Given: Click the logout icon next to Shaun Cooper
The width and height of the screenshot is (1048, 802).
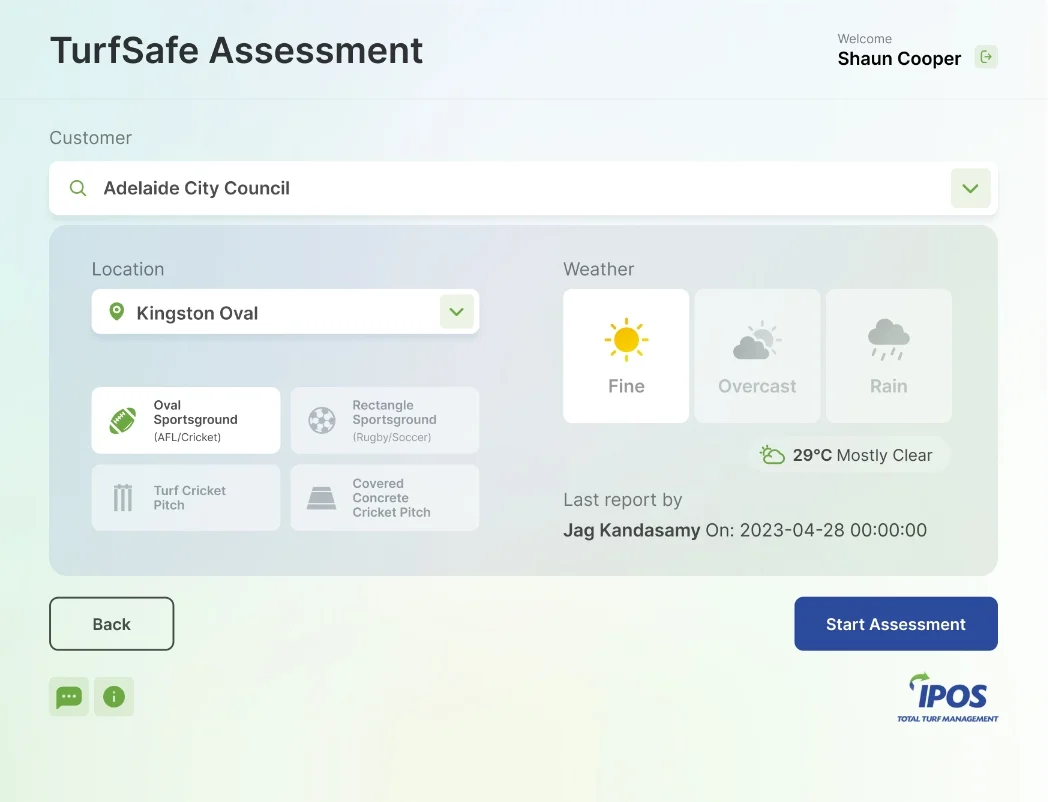Looking at the screenshot, I should (x=986, y=57).
